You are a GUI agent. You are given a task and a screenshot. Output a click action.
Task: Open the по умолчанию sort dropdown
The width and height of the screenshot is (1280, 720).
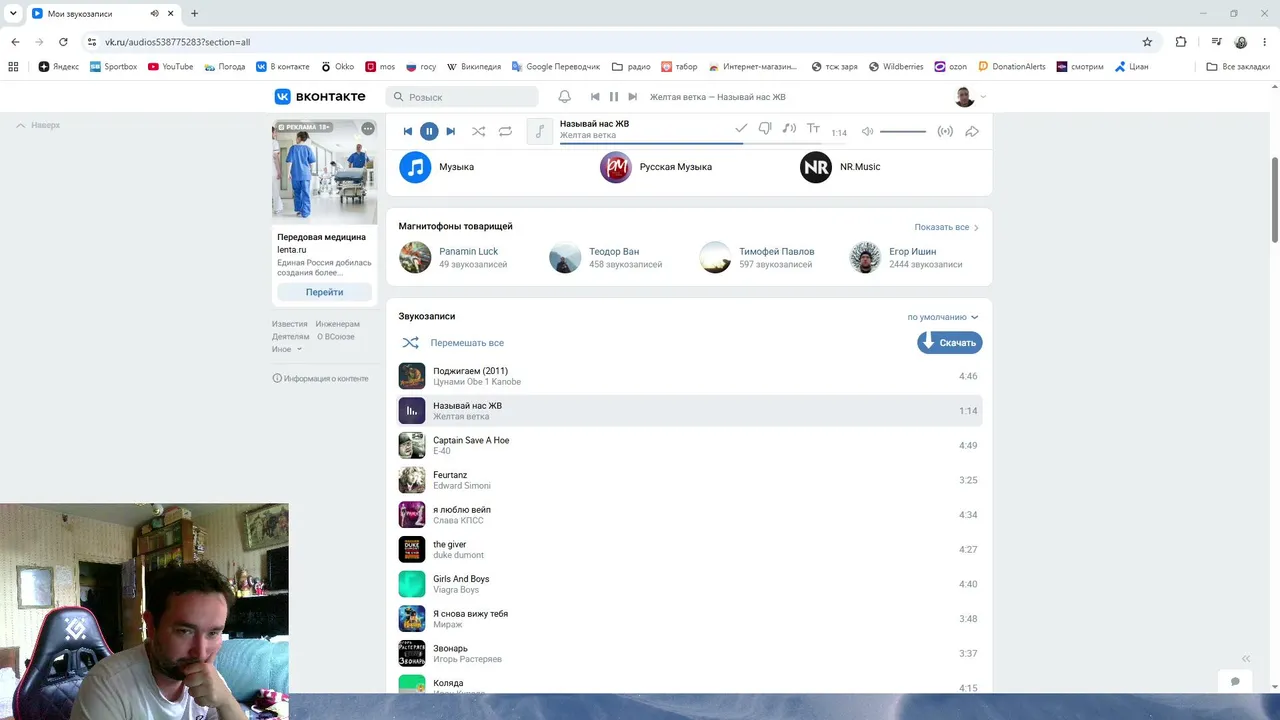943,317
